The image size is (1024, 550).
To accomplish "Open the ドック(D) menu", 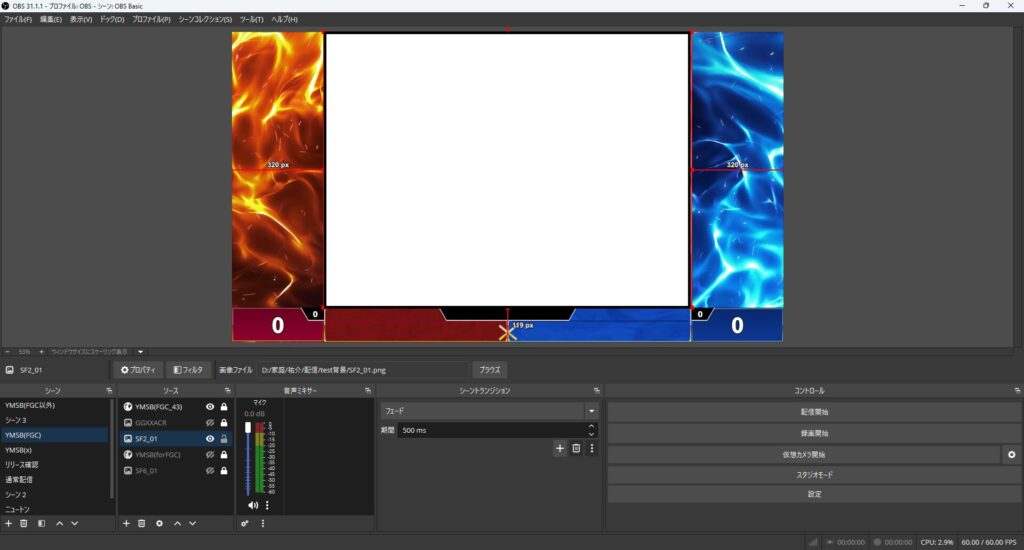I will click(x=112, y=20).
